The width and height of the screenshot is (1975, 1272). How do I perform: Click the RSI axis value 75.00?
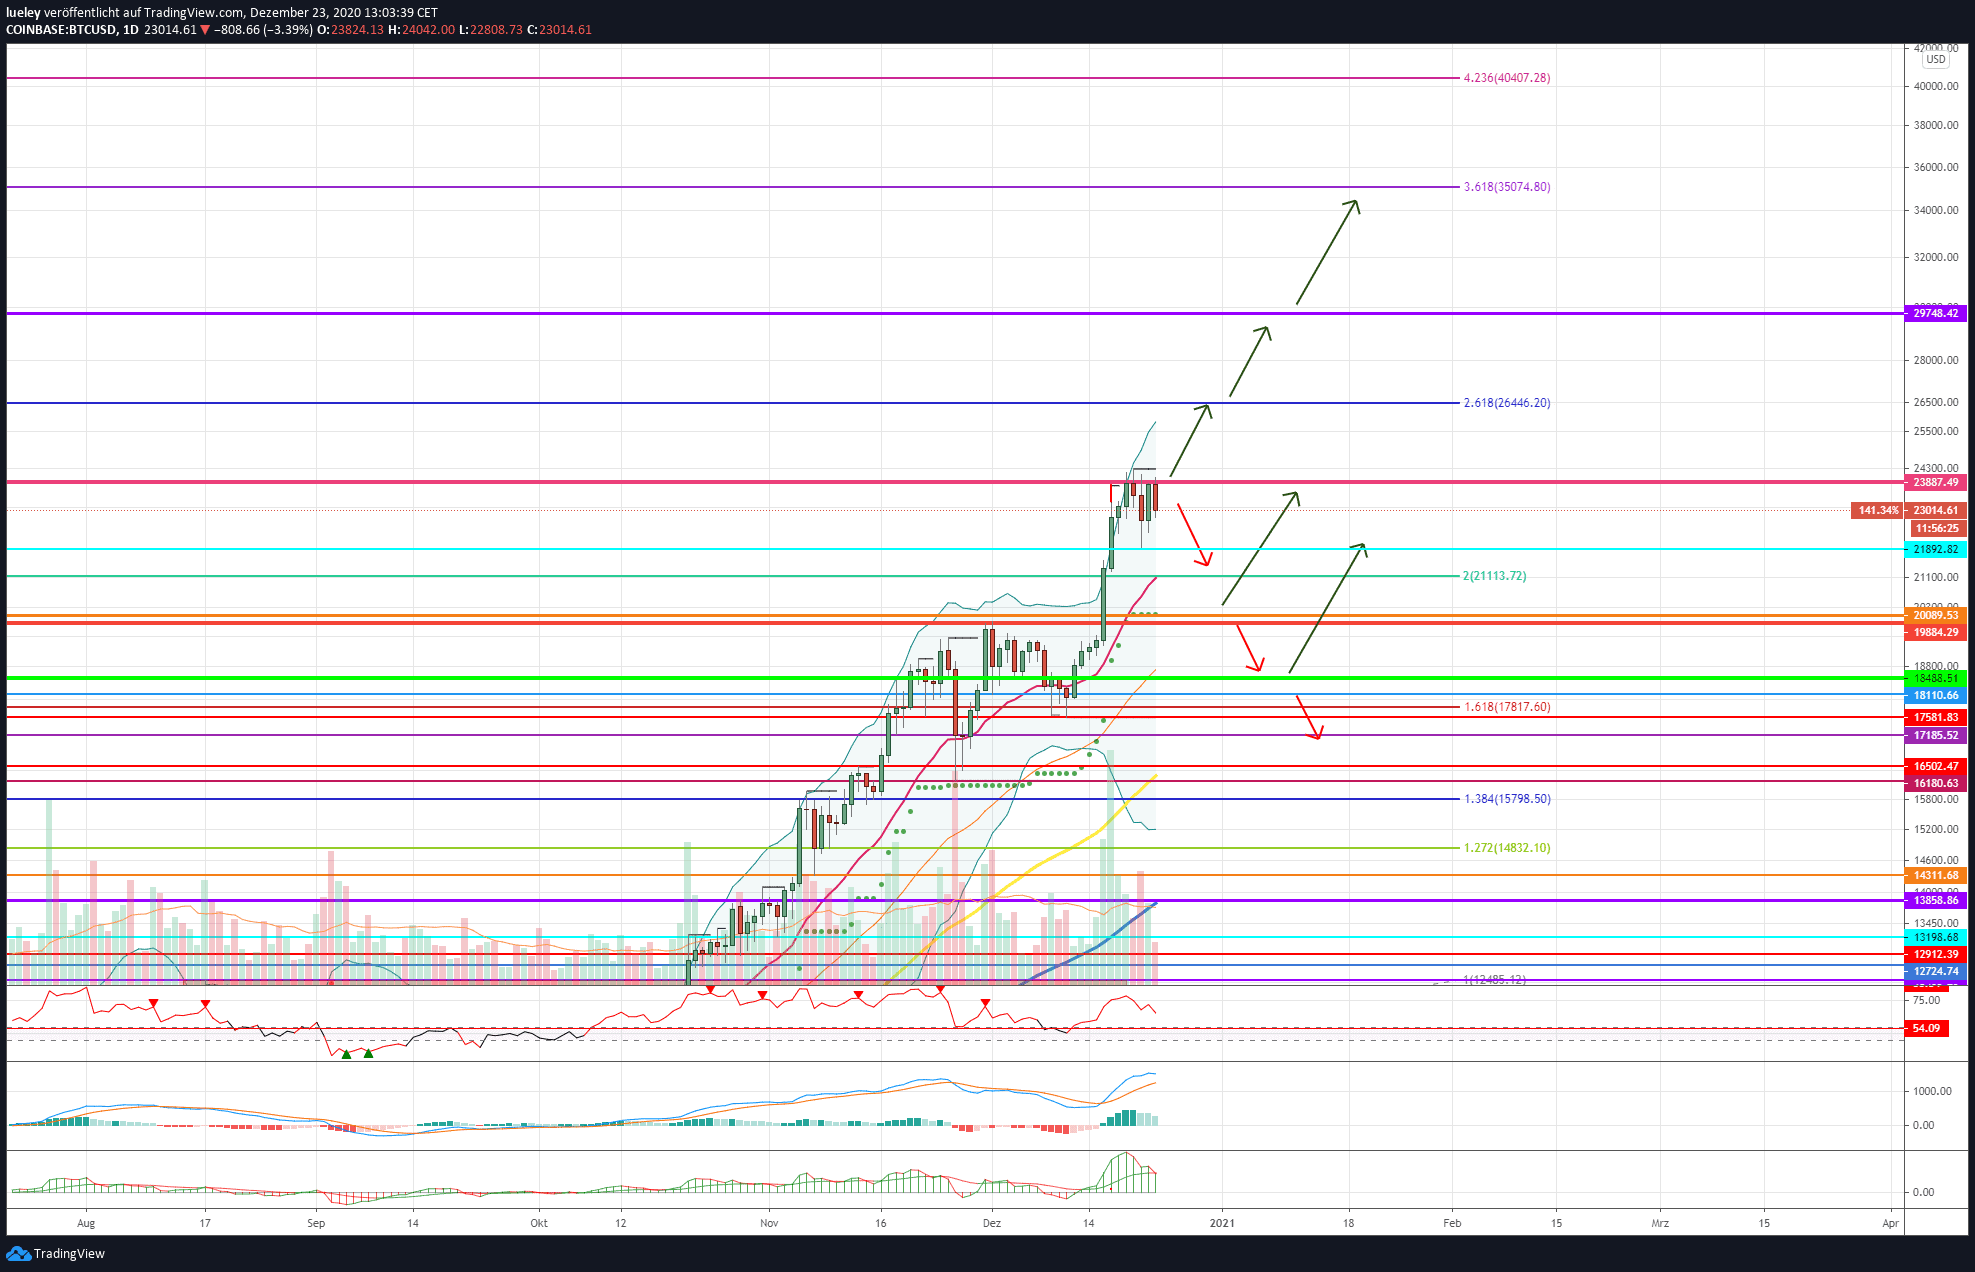(x=1926, y=1000)
